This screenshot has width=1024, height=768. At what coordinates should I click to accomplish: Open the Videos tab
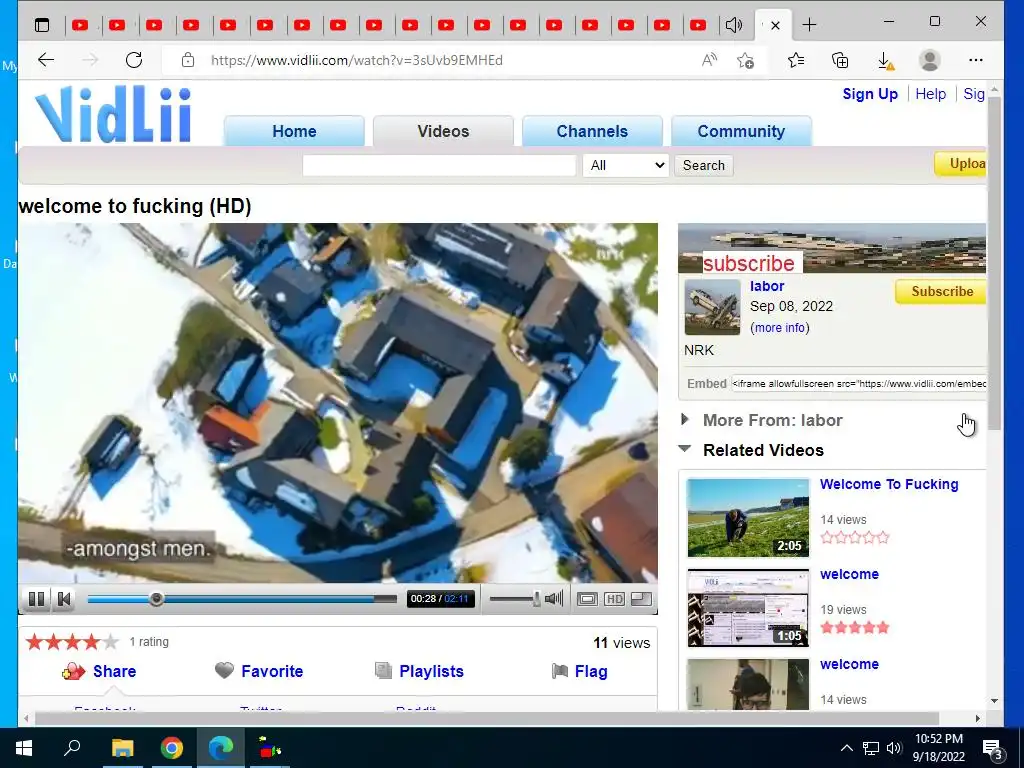pos(443,131)
